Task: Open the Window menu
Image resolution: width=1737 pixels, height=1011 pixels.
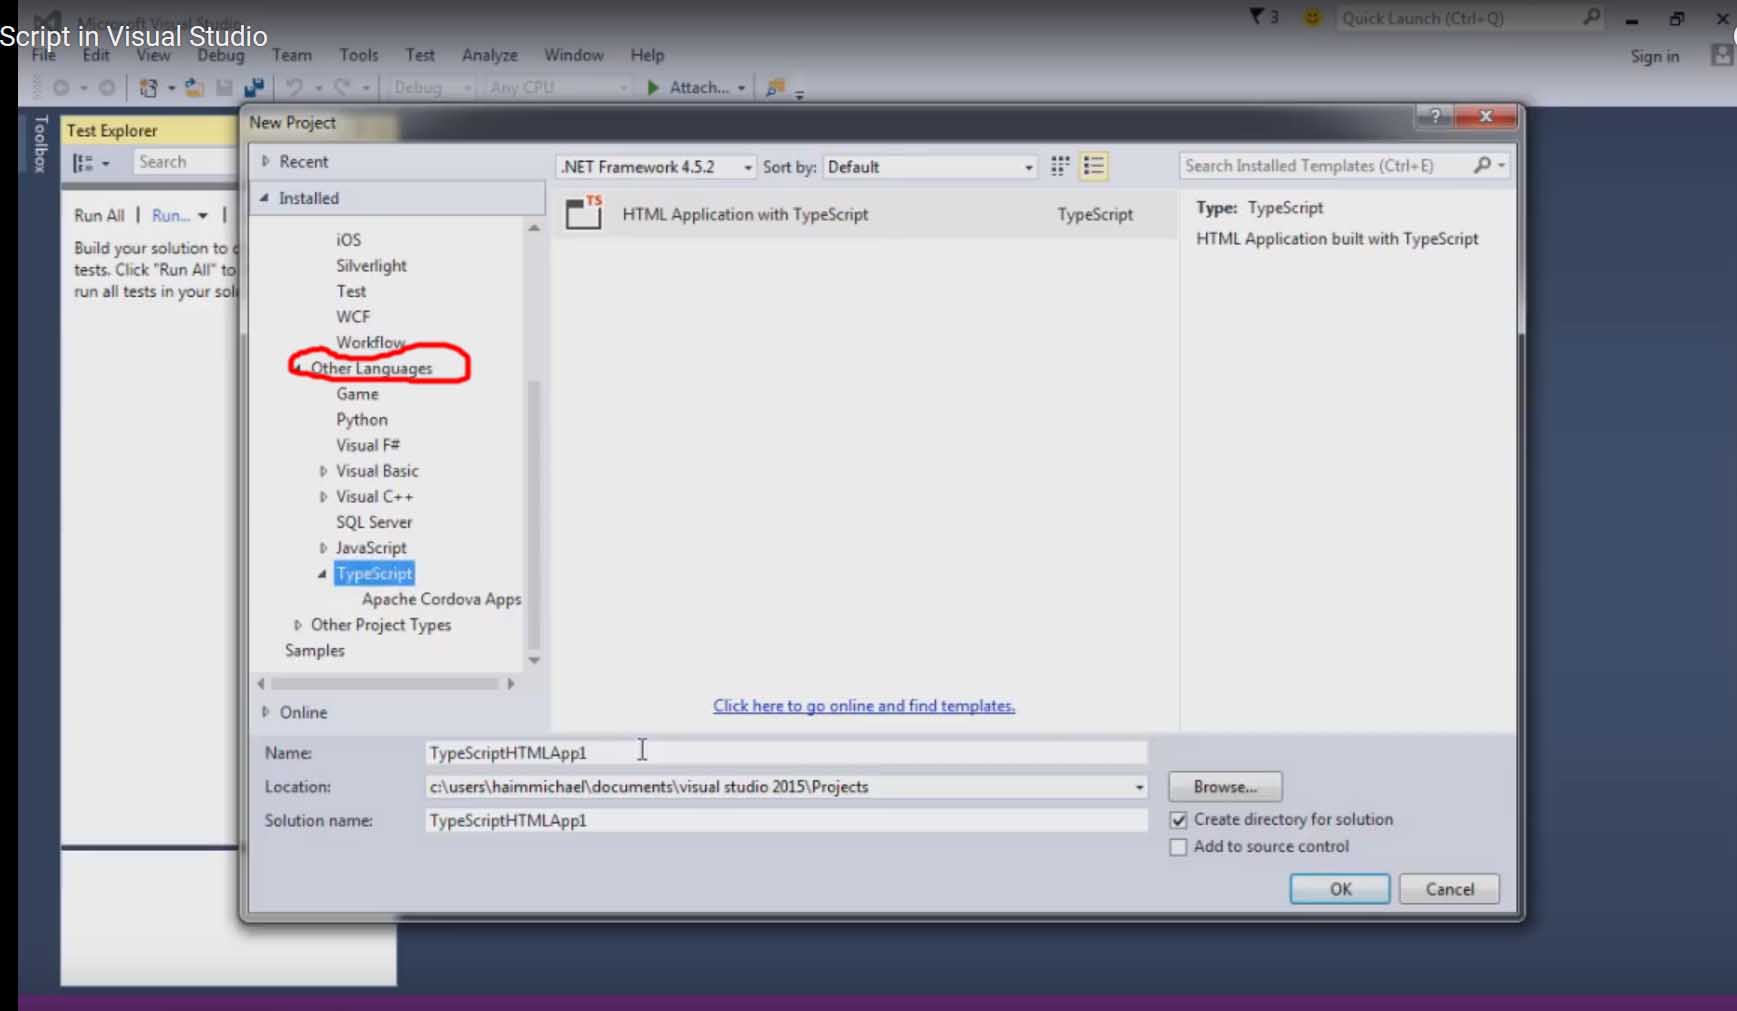Action: pos(574,55)
